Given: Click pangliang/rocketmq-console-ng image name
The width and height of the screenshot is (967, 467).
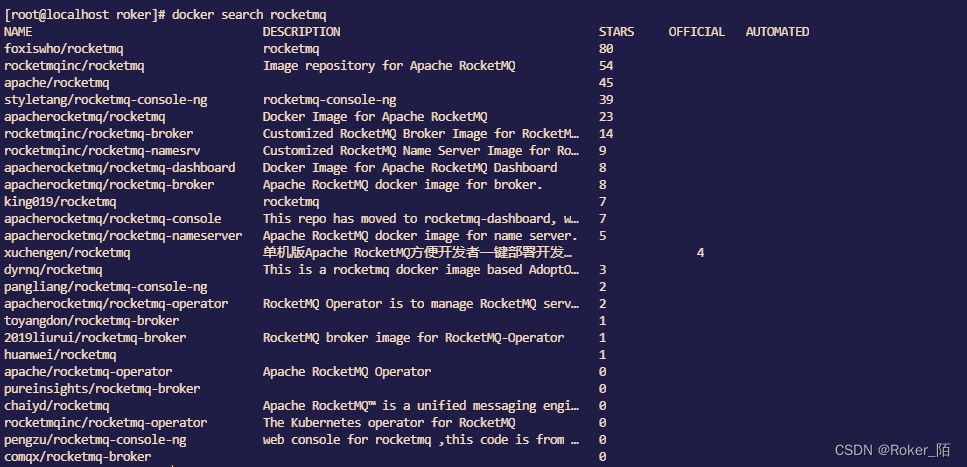Looking at the screenshot, I should [105, 287].
